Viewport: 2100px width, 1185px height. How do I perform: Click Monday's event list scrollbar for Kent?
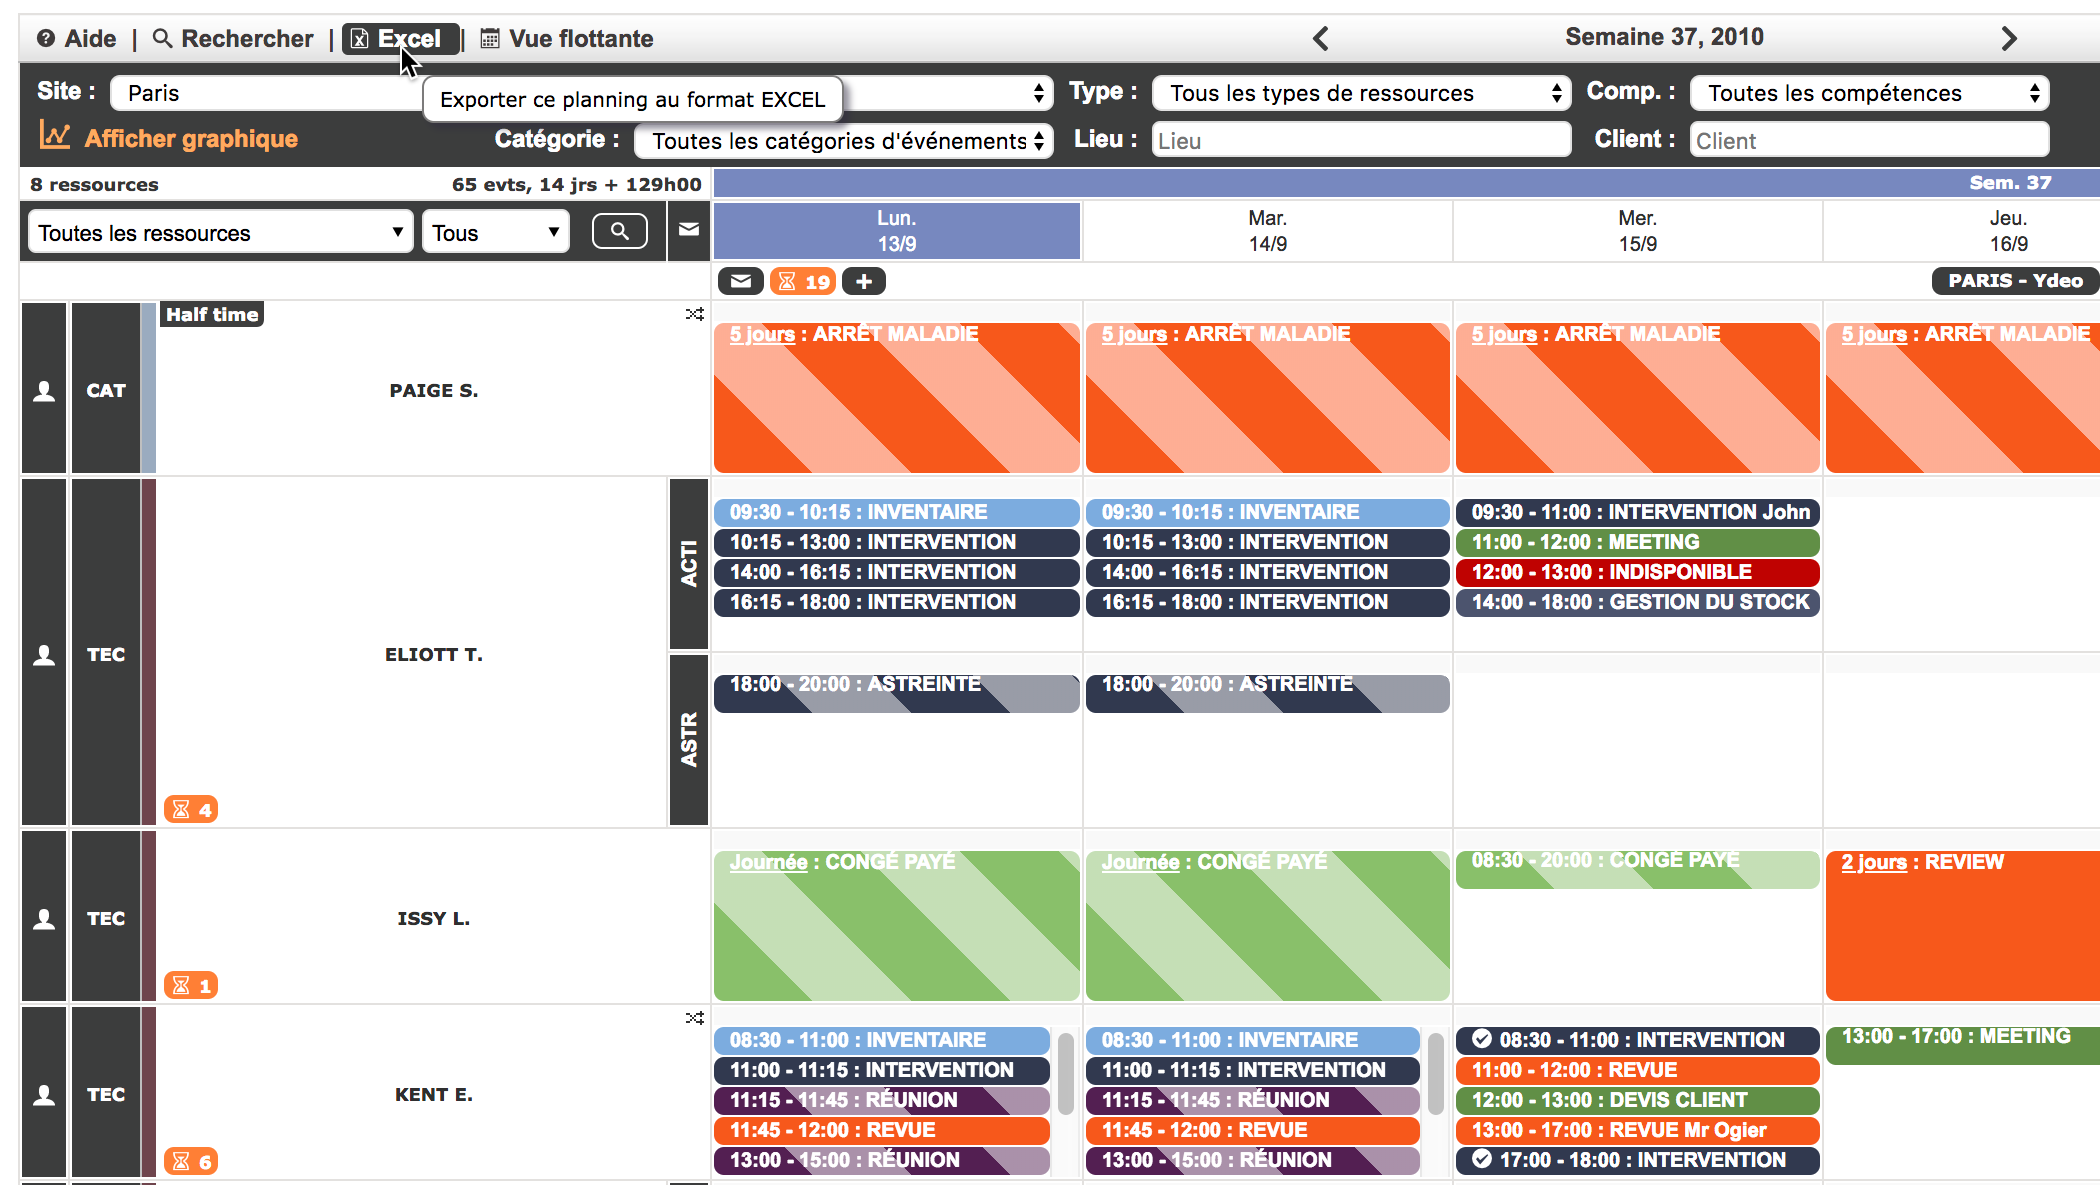click(1065, 1074)
